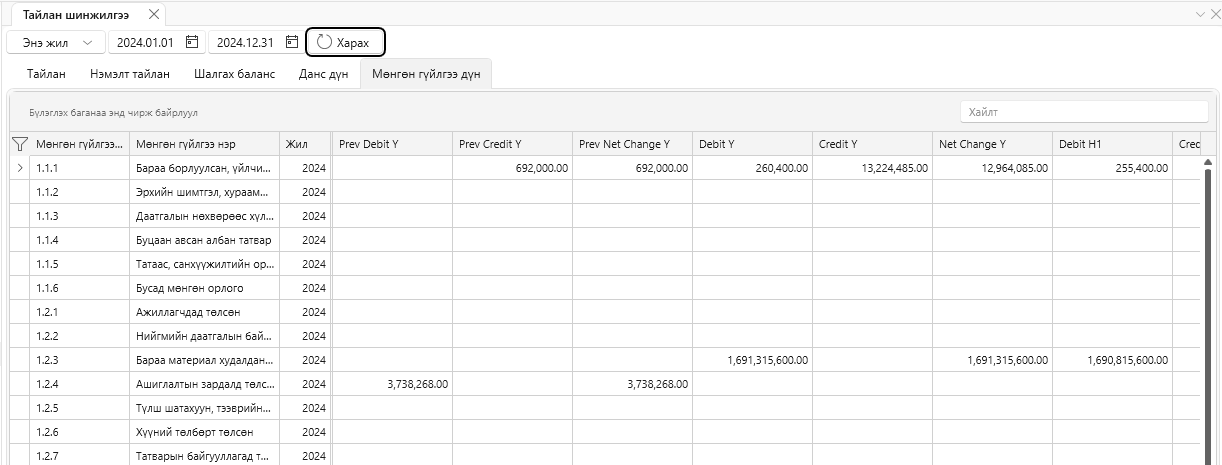
Task: Select row Татварын байгууллагад т...
Action: click(x=204, y=456)
